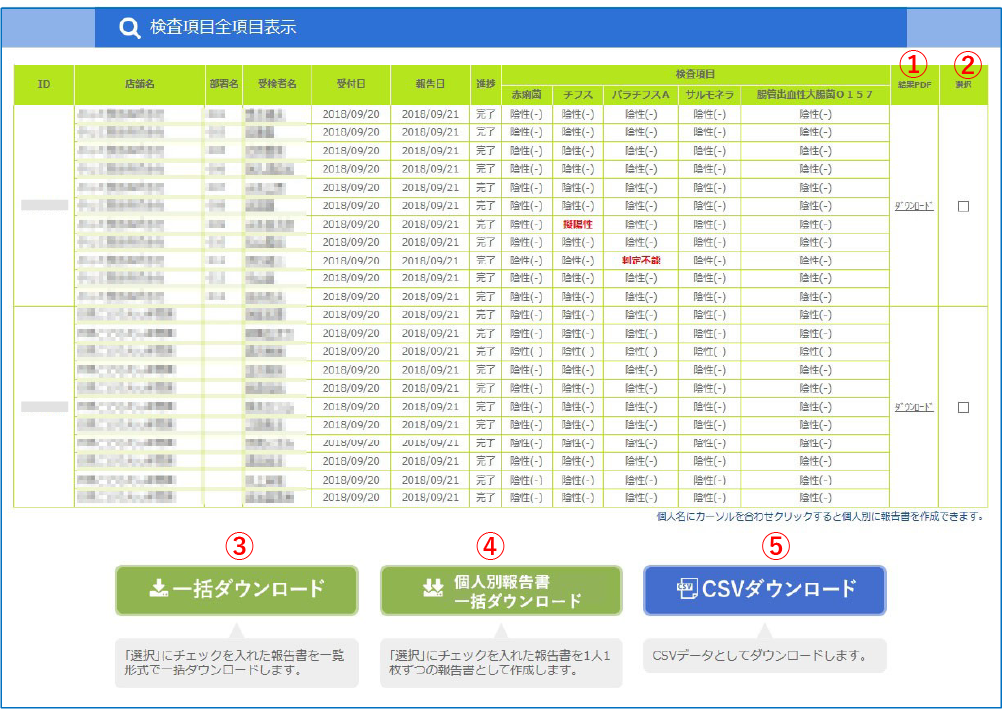Click 受付日 cell in the 判定不能 row
Image resolution: width=1003 pixels, height=709 pixels.
(351, 260)
